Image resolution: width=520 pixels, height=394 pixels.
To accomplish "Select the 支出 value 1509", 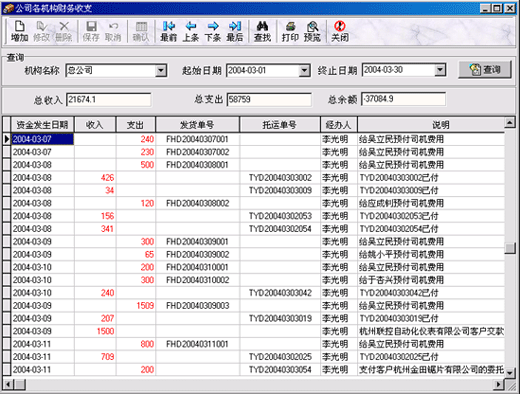I will point(136,306).
